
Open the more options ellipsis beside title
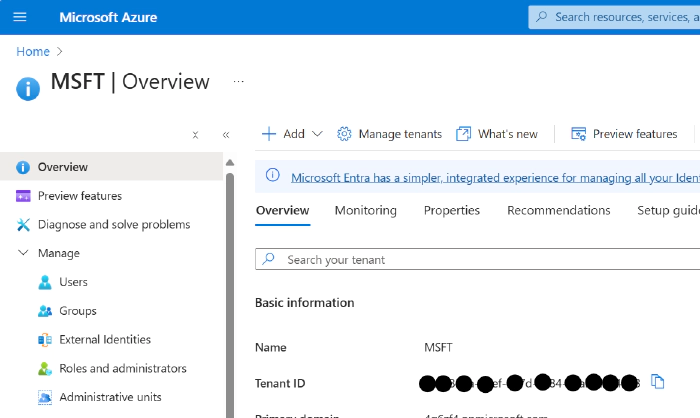[238, 81]
